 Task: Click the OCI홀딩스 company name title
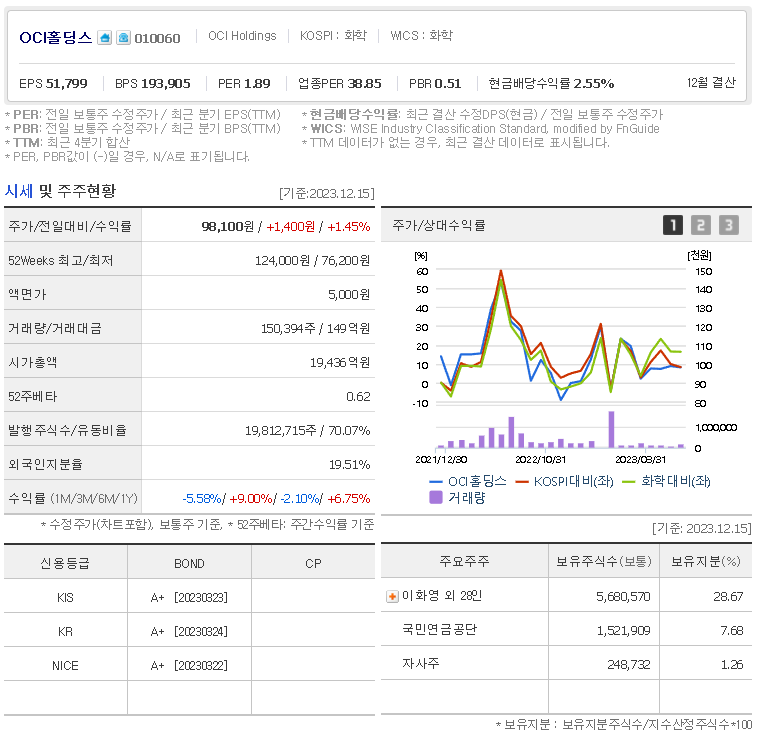pos(55,37)
